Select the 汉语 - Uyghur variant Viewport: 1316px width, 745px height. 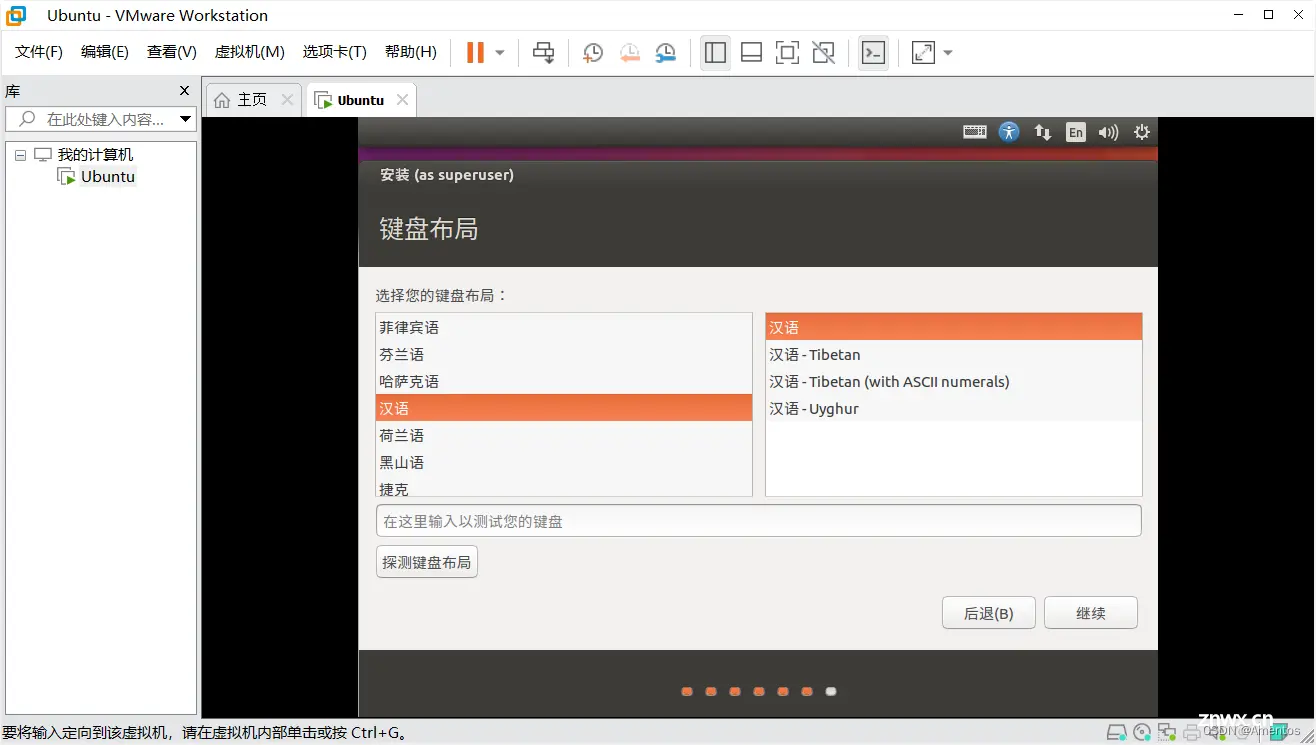(x=954, y=408)
